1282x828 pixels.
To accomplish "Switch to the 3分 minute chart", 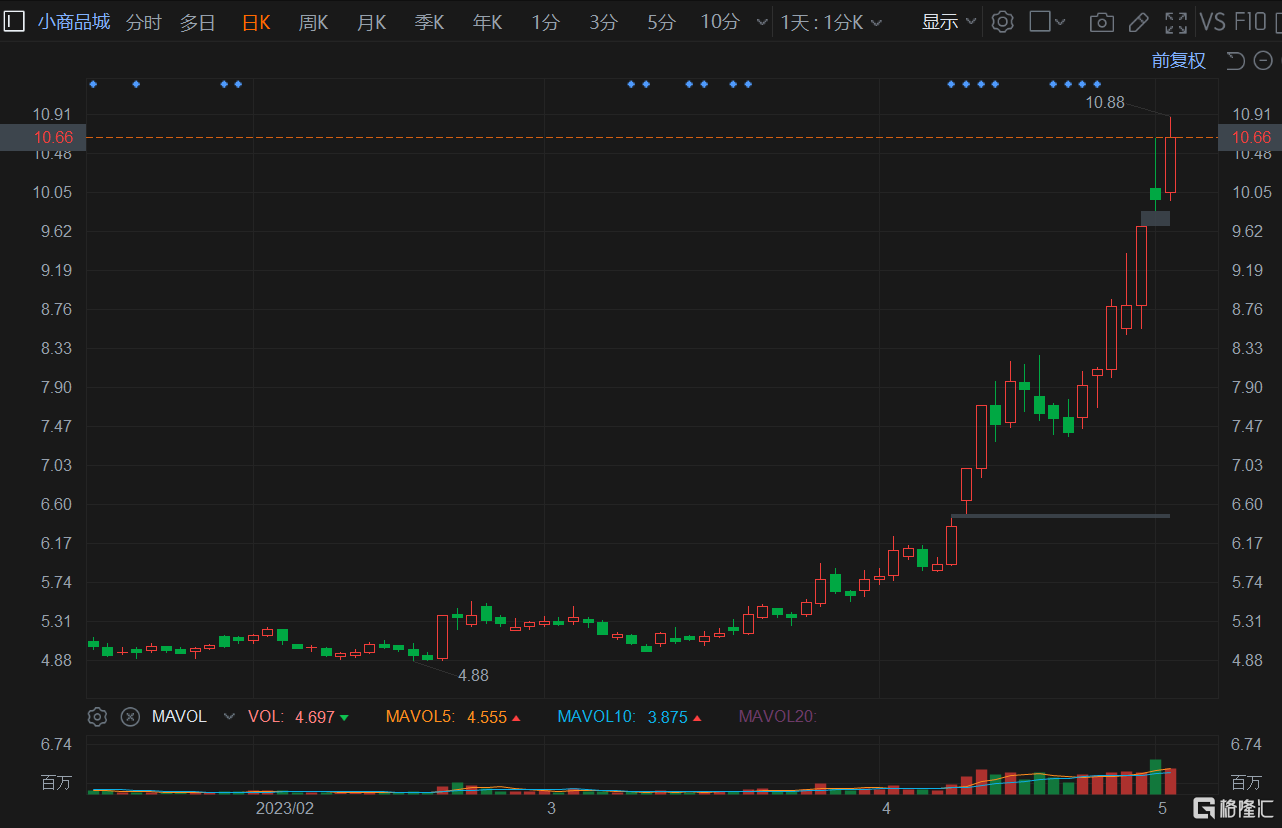I will tap(603, 22).
